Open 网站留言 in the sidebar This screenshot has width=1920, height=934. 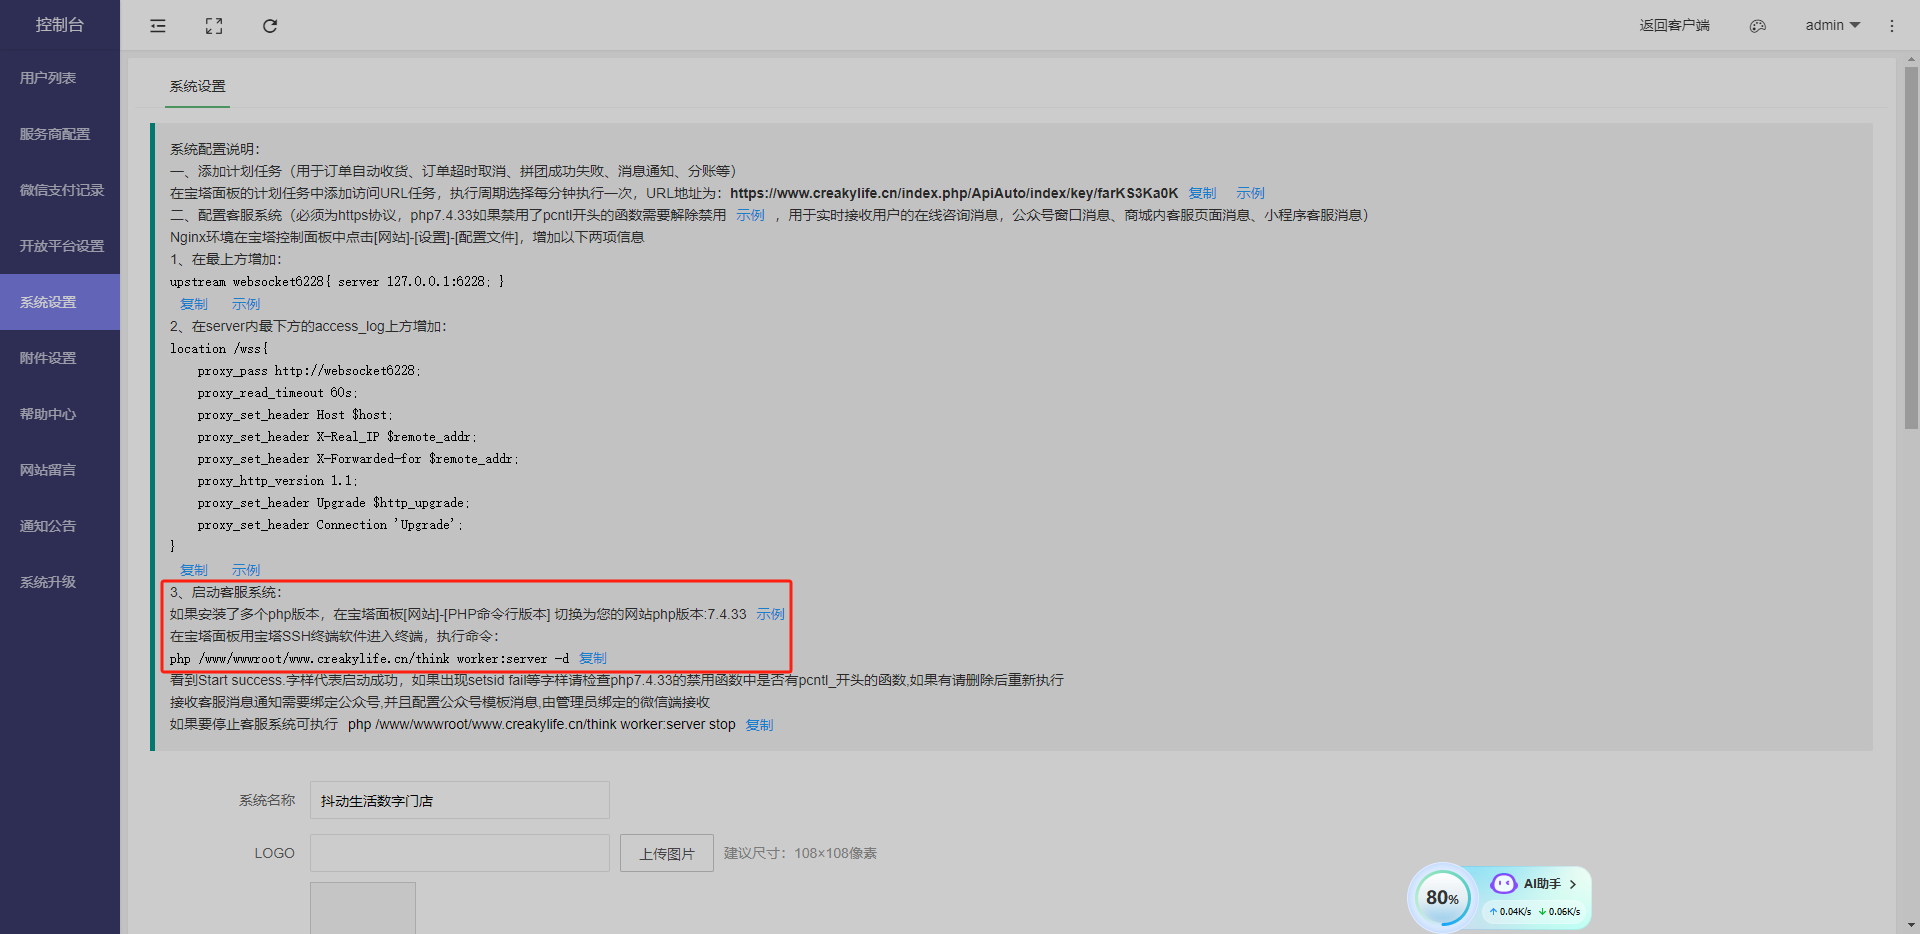click(x=60, y=470)
